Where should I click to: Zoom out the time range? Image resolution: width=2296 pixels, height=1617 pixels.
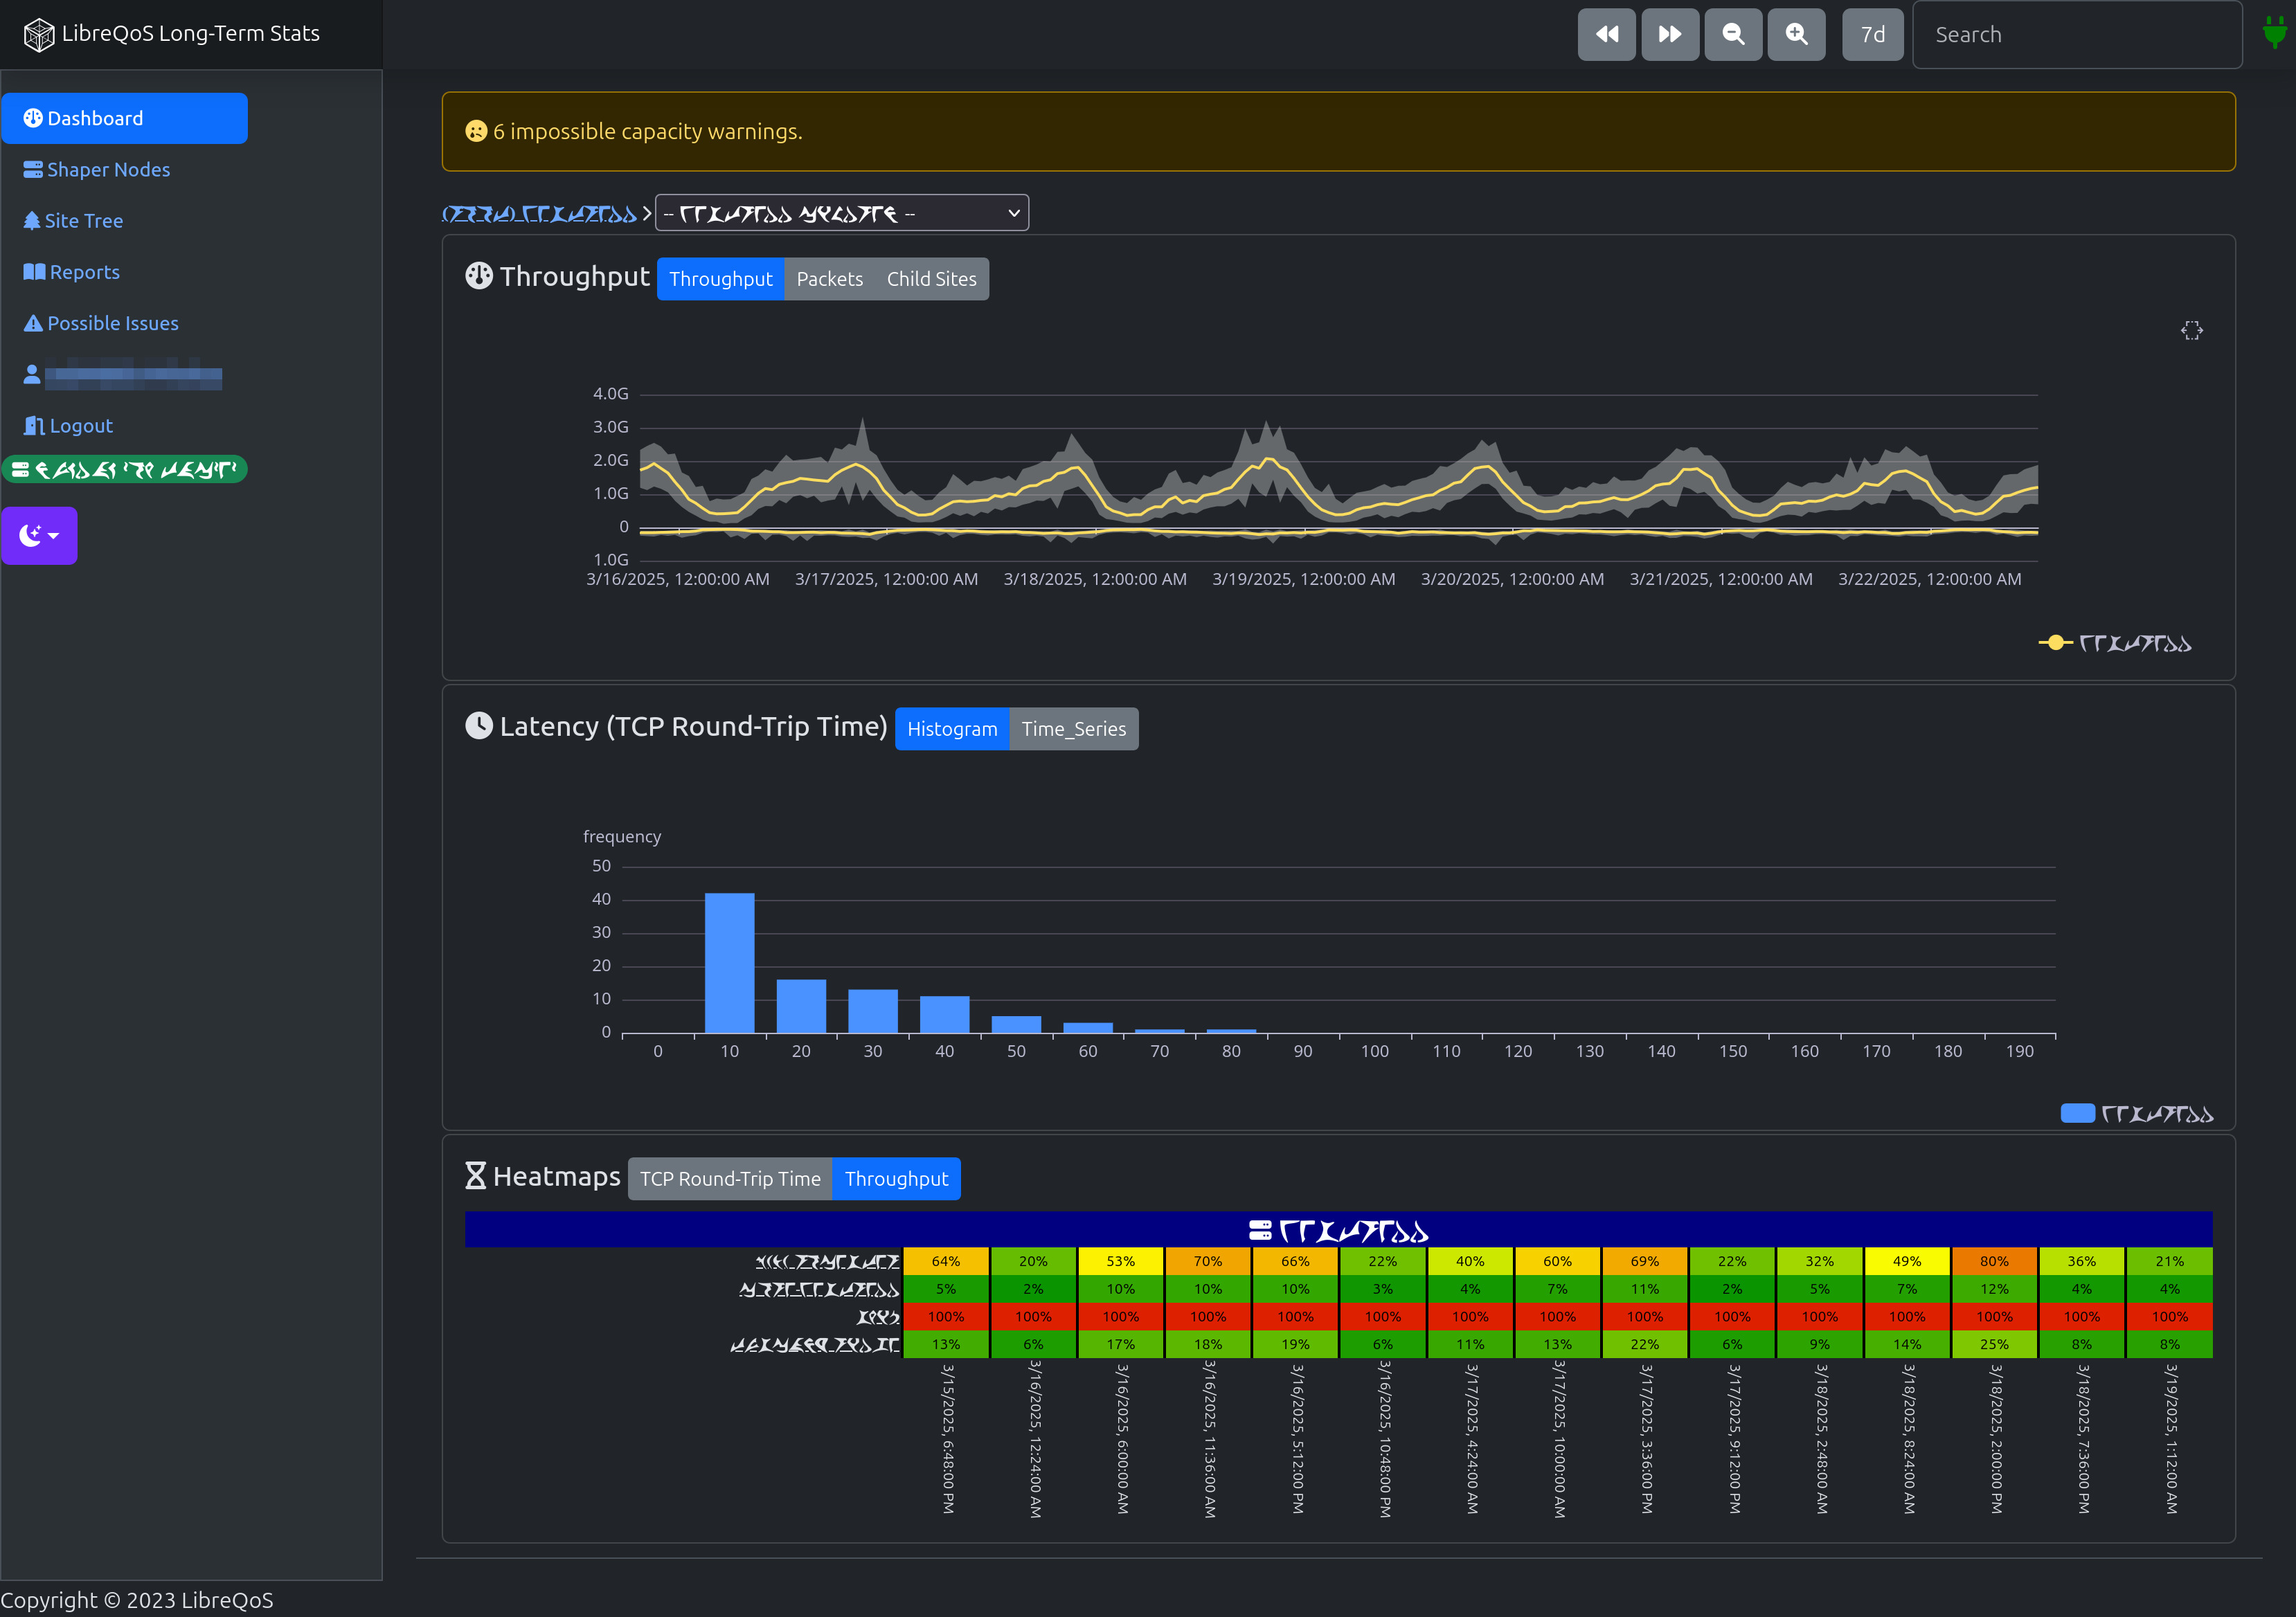point(1732,35)
